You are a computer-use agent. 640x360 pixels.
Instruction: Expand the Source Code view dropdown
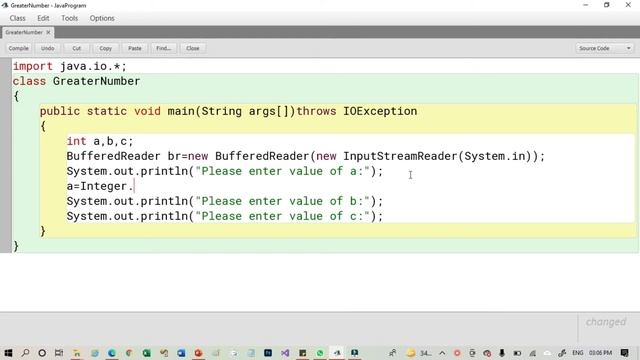point(604,48)
